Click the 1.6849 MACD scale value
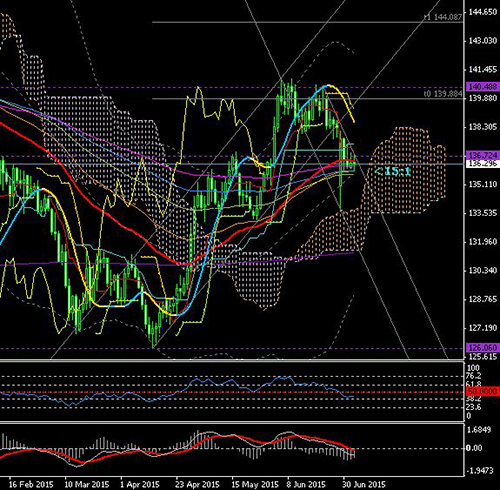Viewport: 500px width, 490px height. tap(479, 430)
